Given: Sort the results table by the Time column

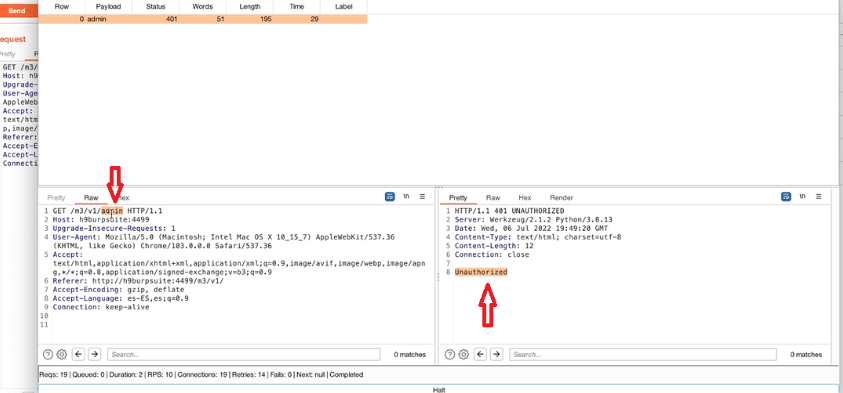Looking at the screenshot, I should pyautogui.click(x=297, y=7).
